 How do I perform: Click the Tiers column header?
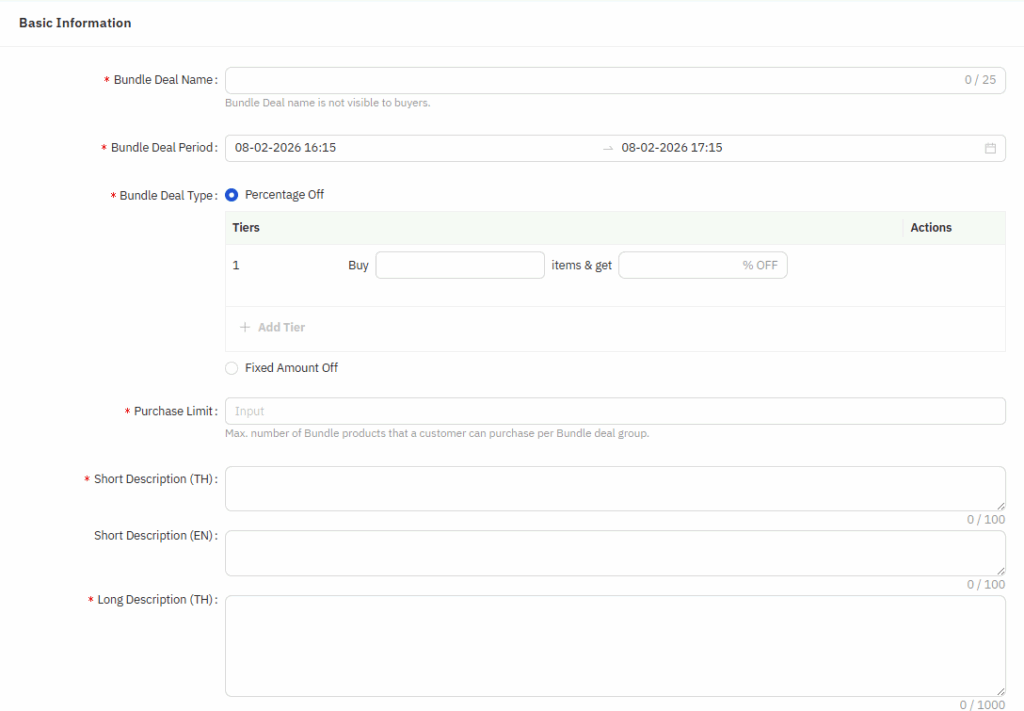point(246,228)
